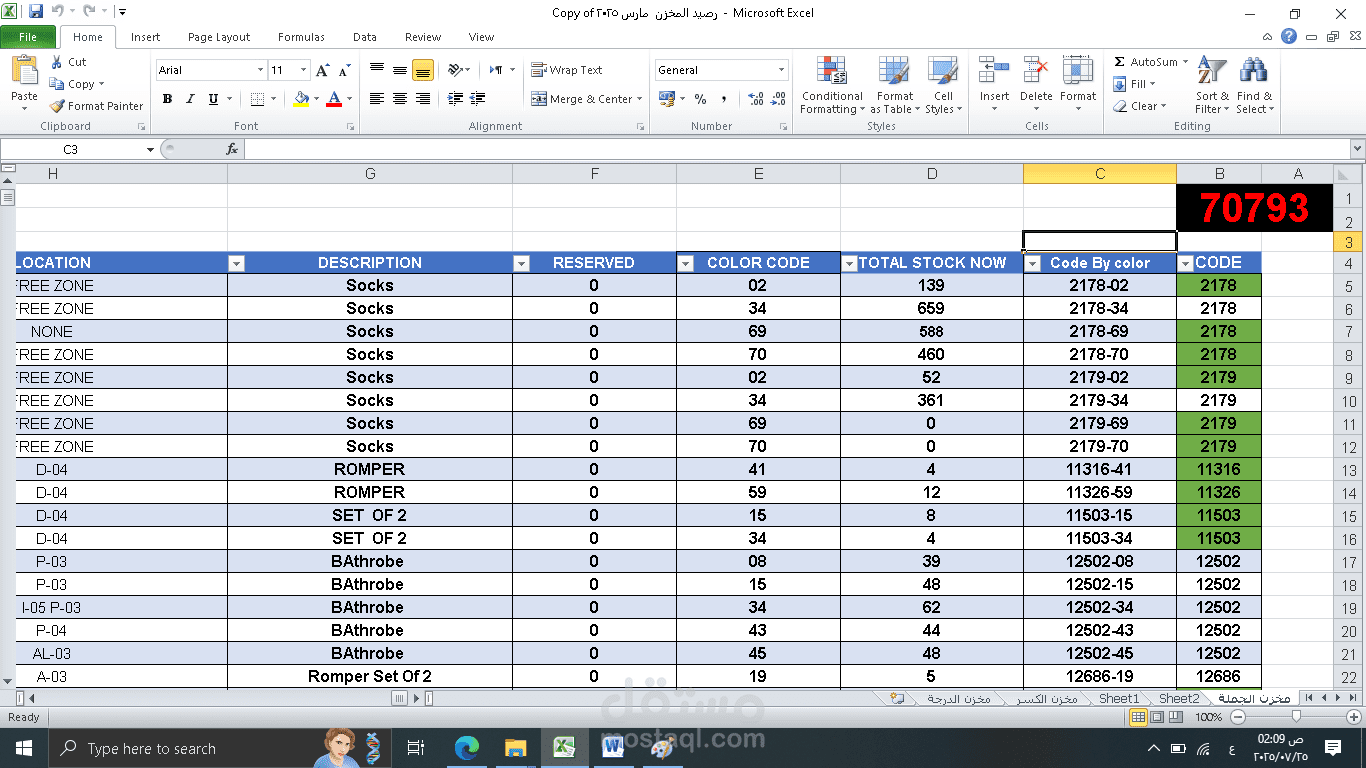The height and width of the screenshot is (768, 1366).
Task: Switch to the Review tab
Action: pos(423,37)
